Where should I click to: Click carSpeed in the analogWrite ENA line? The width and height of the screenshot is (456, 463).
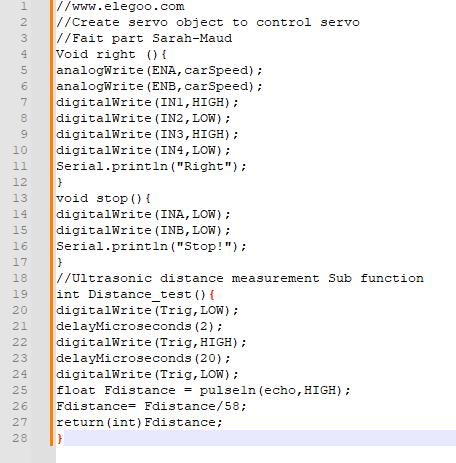(216, 70)
